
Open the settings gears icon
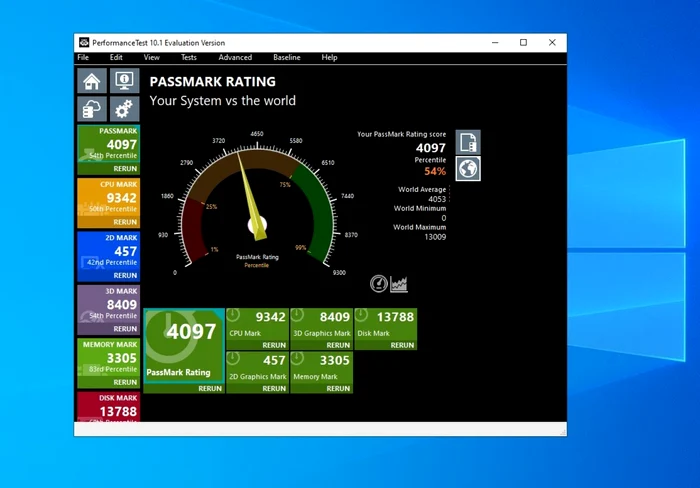(x=125, y=109)
